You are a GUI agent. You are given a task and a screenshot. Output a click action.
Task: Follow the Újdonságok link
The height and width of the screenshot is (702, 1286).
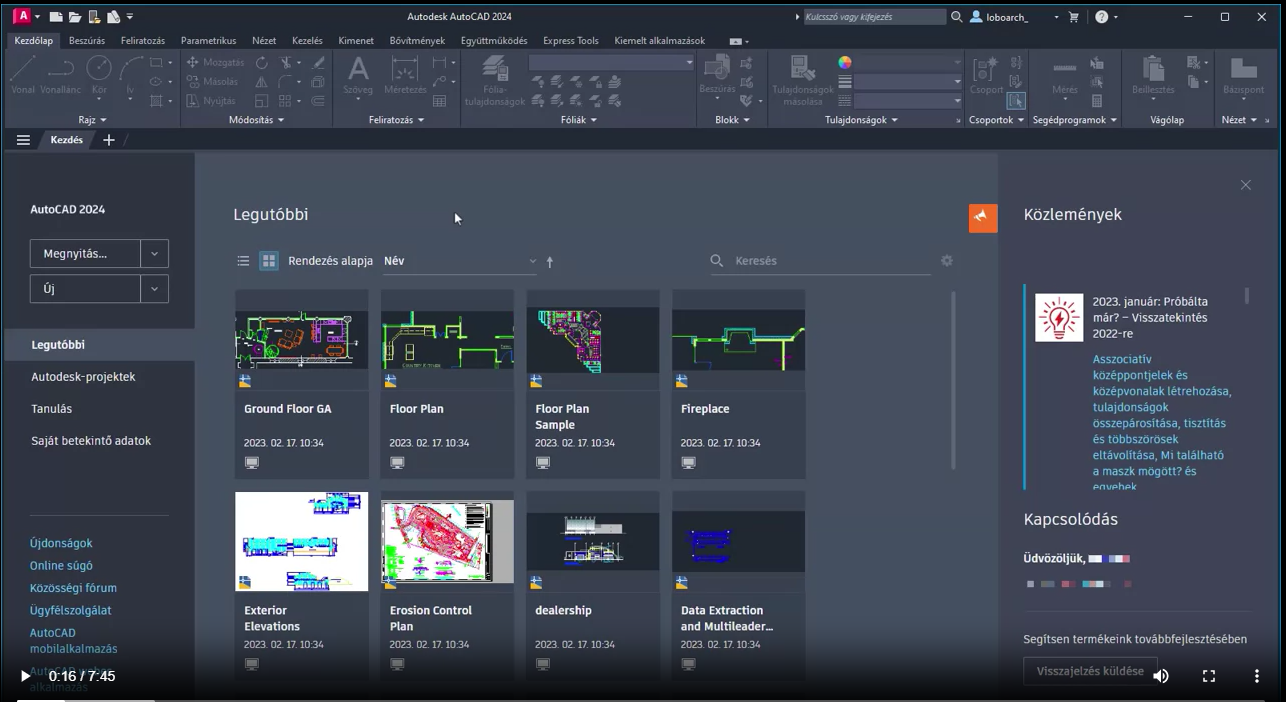point(61,543)
